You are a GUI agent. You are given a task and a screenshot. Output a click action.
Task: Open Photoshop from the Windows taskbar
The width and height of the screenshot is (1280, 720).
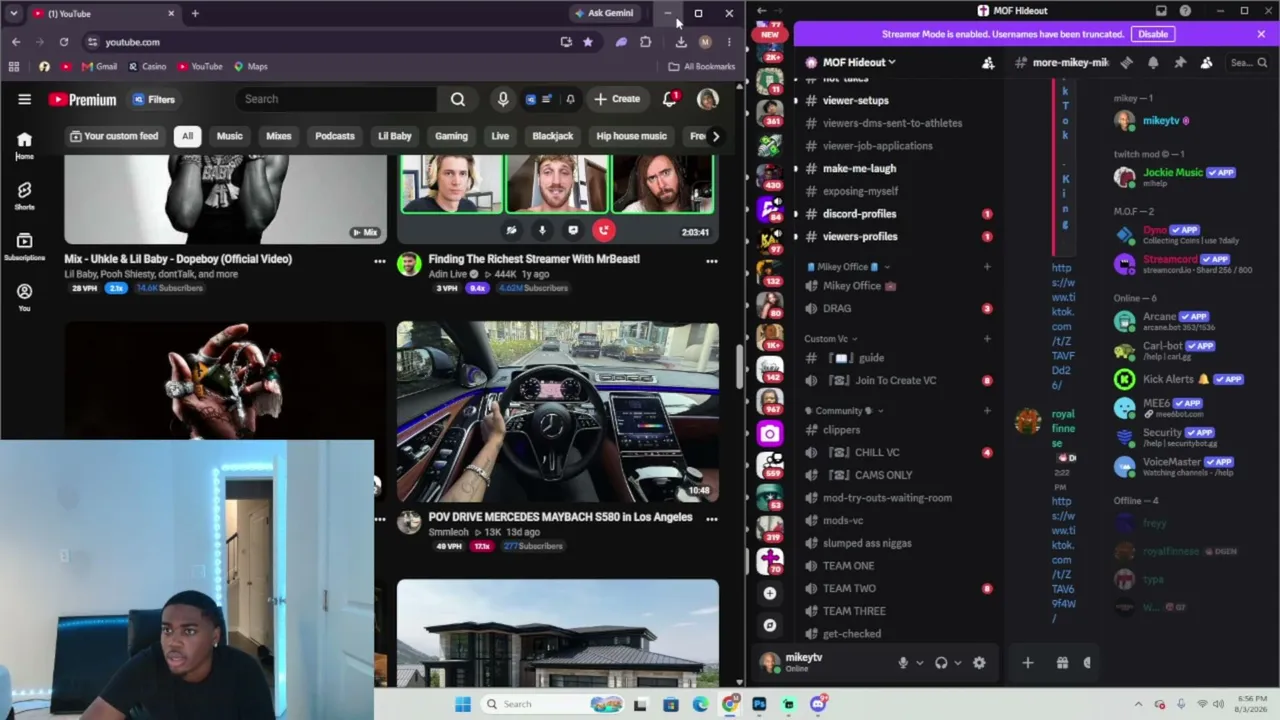pyautogui.click(x=759, y=704)
